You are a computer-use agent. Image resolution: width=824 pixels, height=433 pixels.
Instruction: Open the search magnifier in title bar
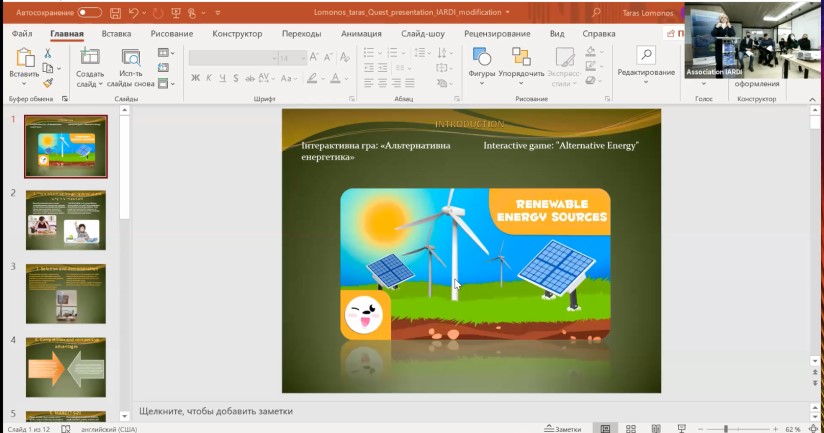pyautogui.click(x=596, y=13)
